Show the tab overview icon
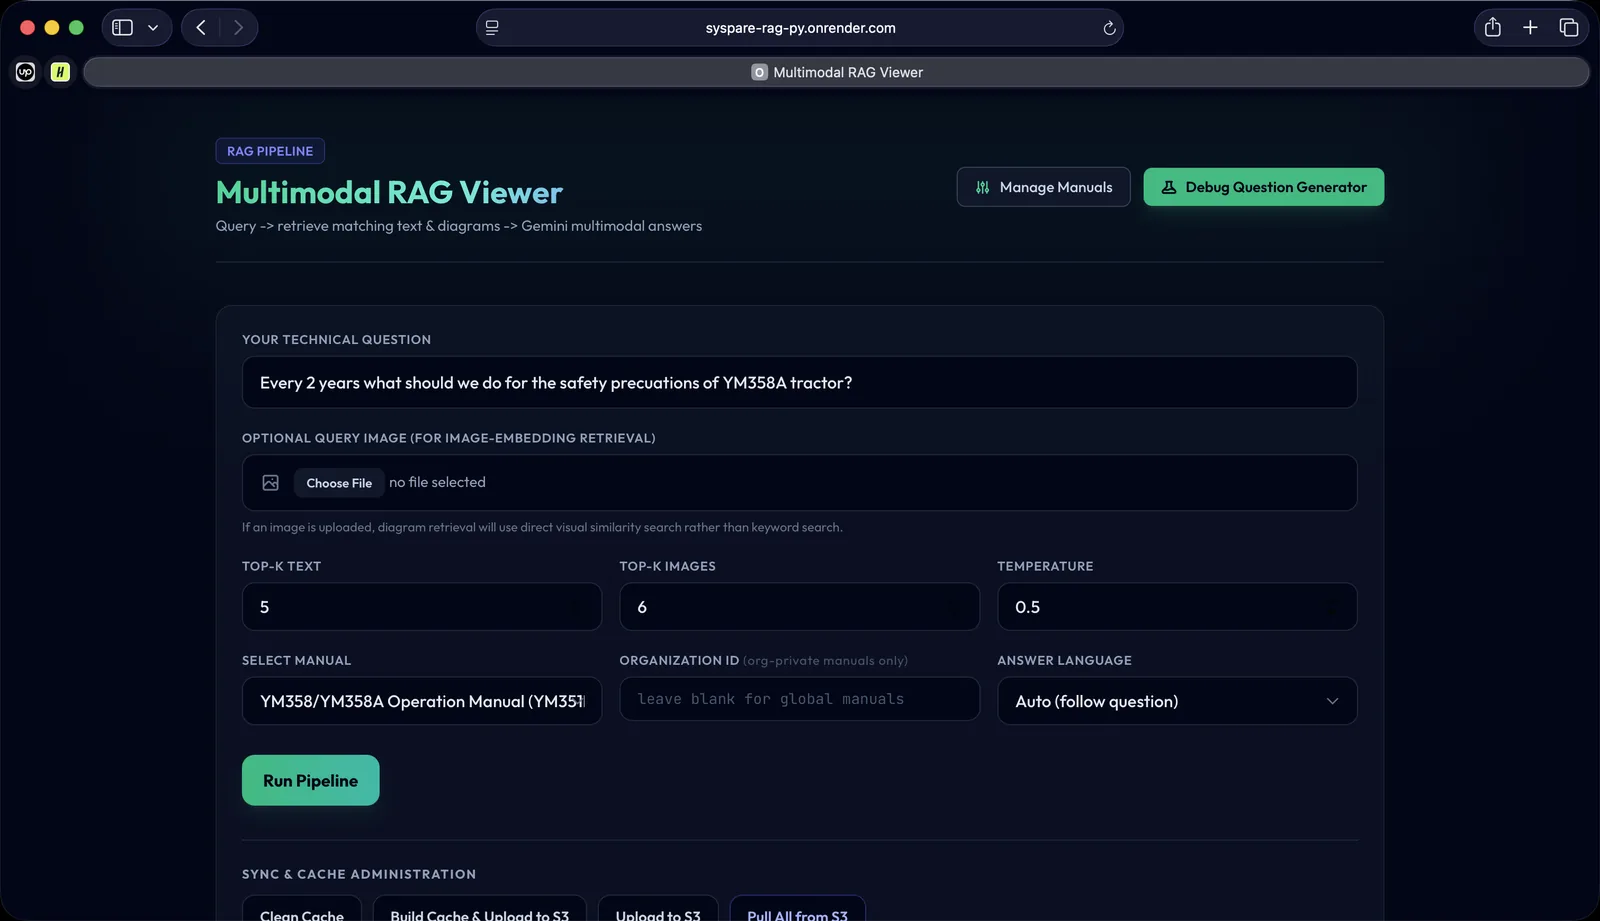The image size is (1600, 921). point(1568,27)
